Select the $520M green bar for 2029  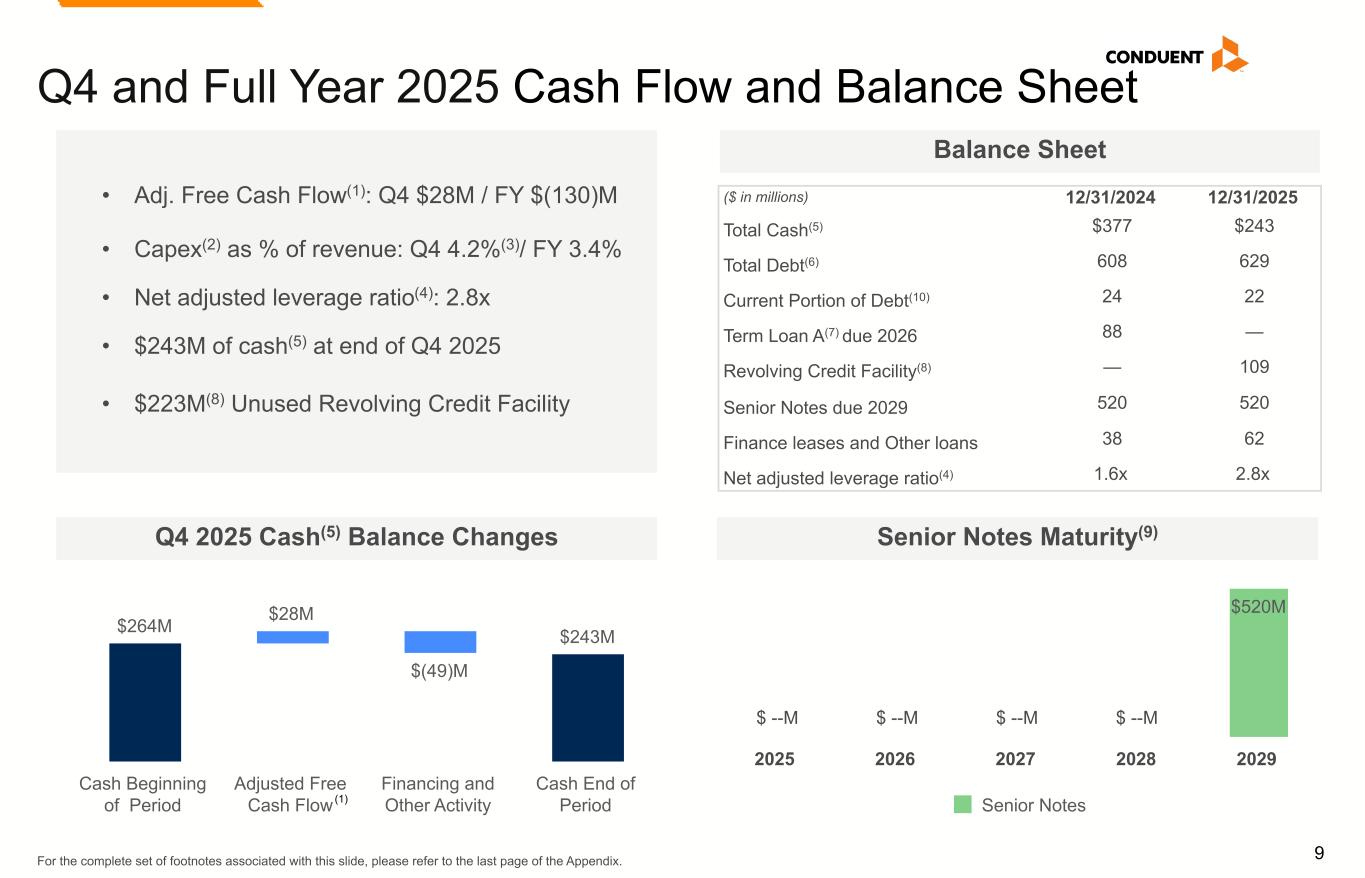(1258, 662)
